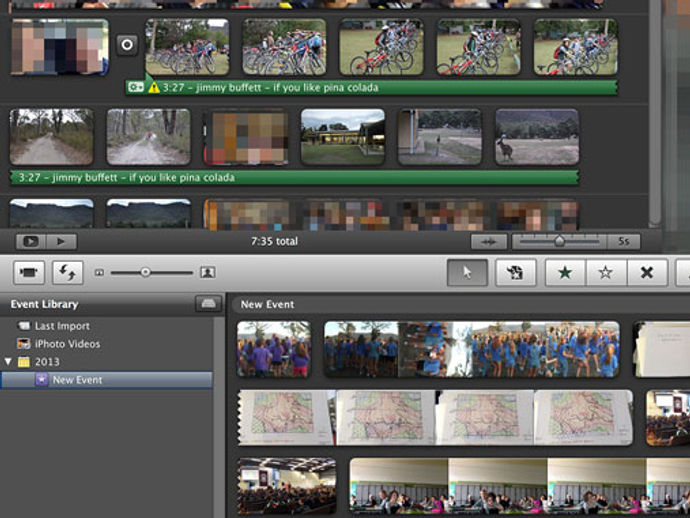Select New Event in the library tree
690x518 pixels.
[x=106, y=380]
